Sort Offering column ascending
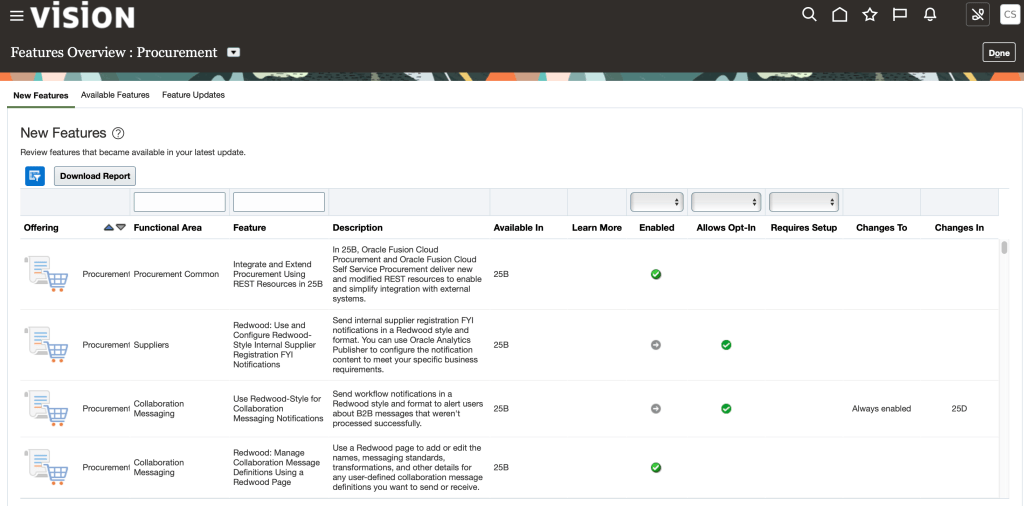The height and width of the screenshot is (506, 1024). click(109, 227)
